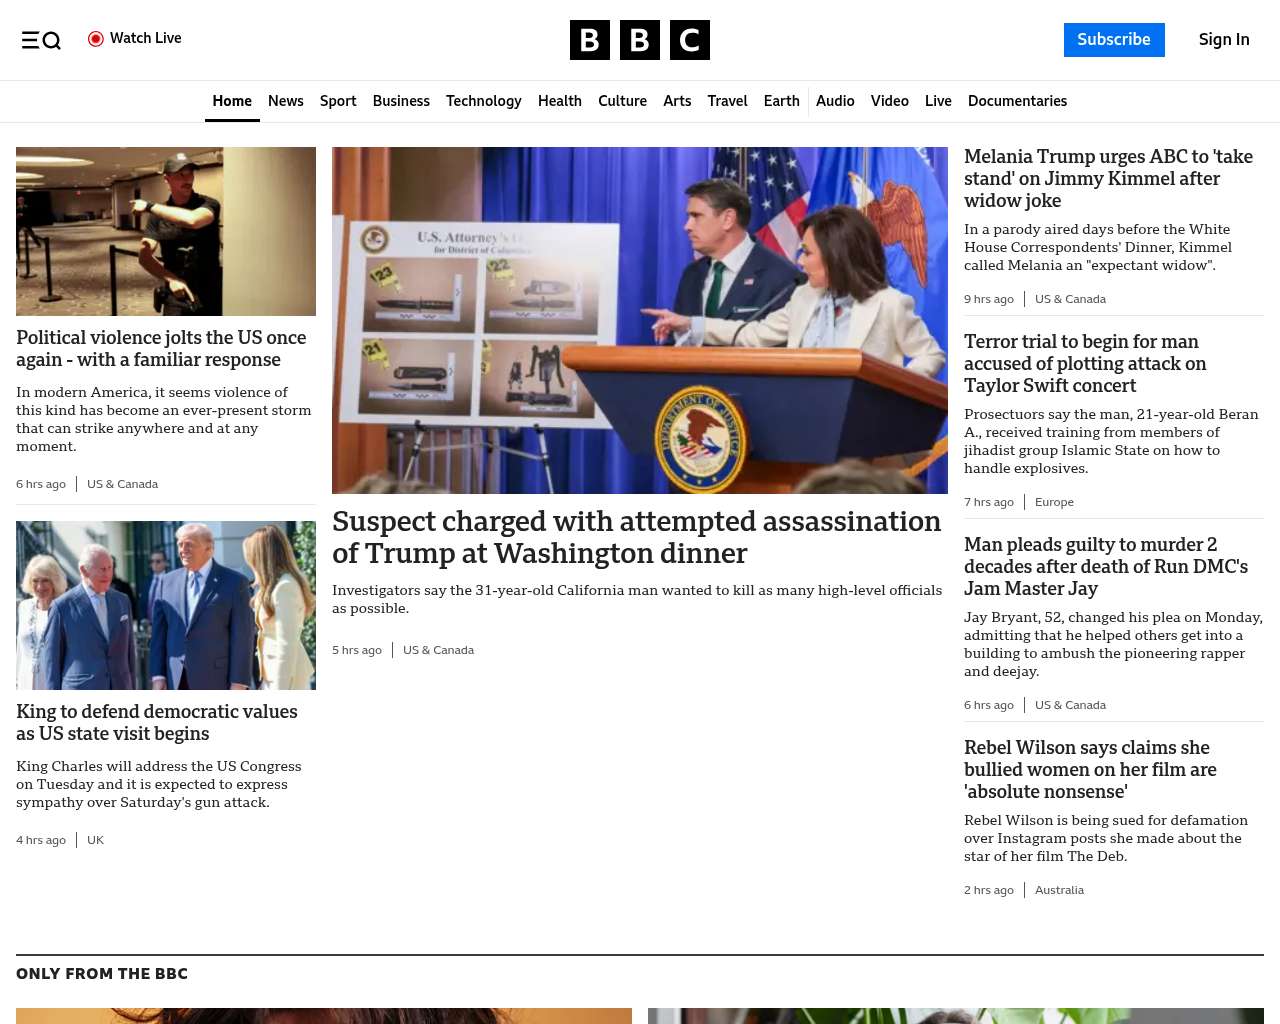Click the Justice Department press conference image
Viewport: 1280px width, 1024px height.
click(x=639, y=320)
